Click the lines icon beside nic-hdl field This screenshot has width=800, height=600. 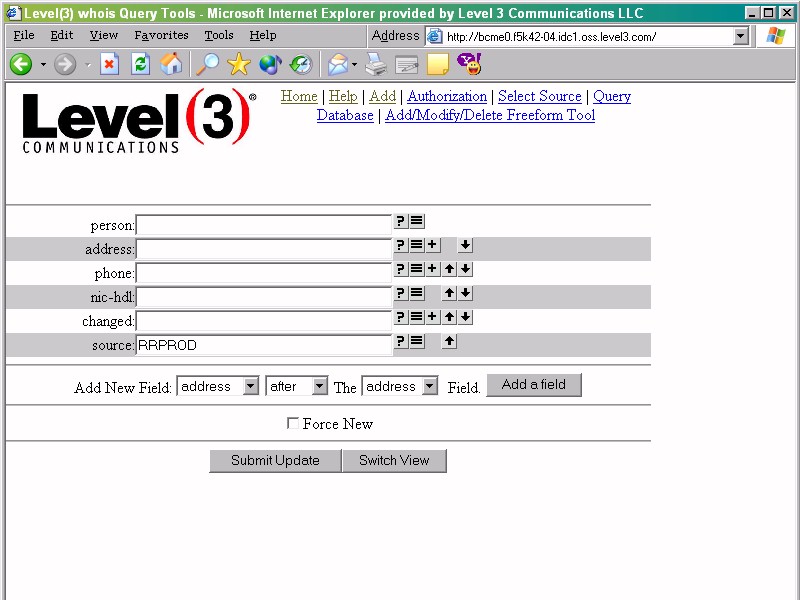point(416,293)
